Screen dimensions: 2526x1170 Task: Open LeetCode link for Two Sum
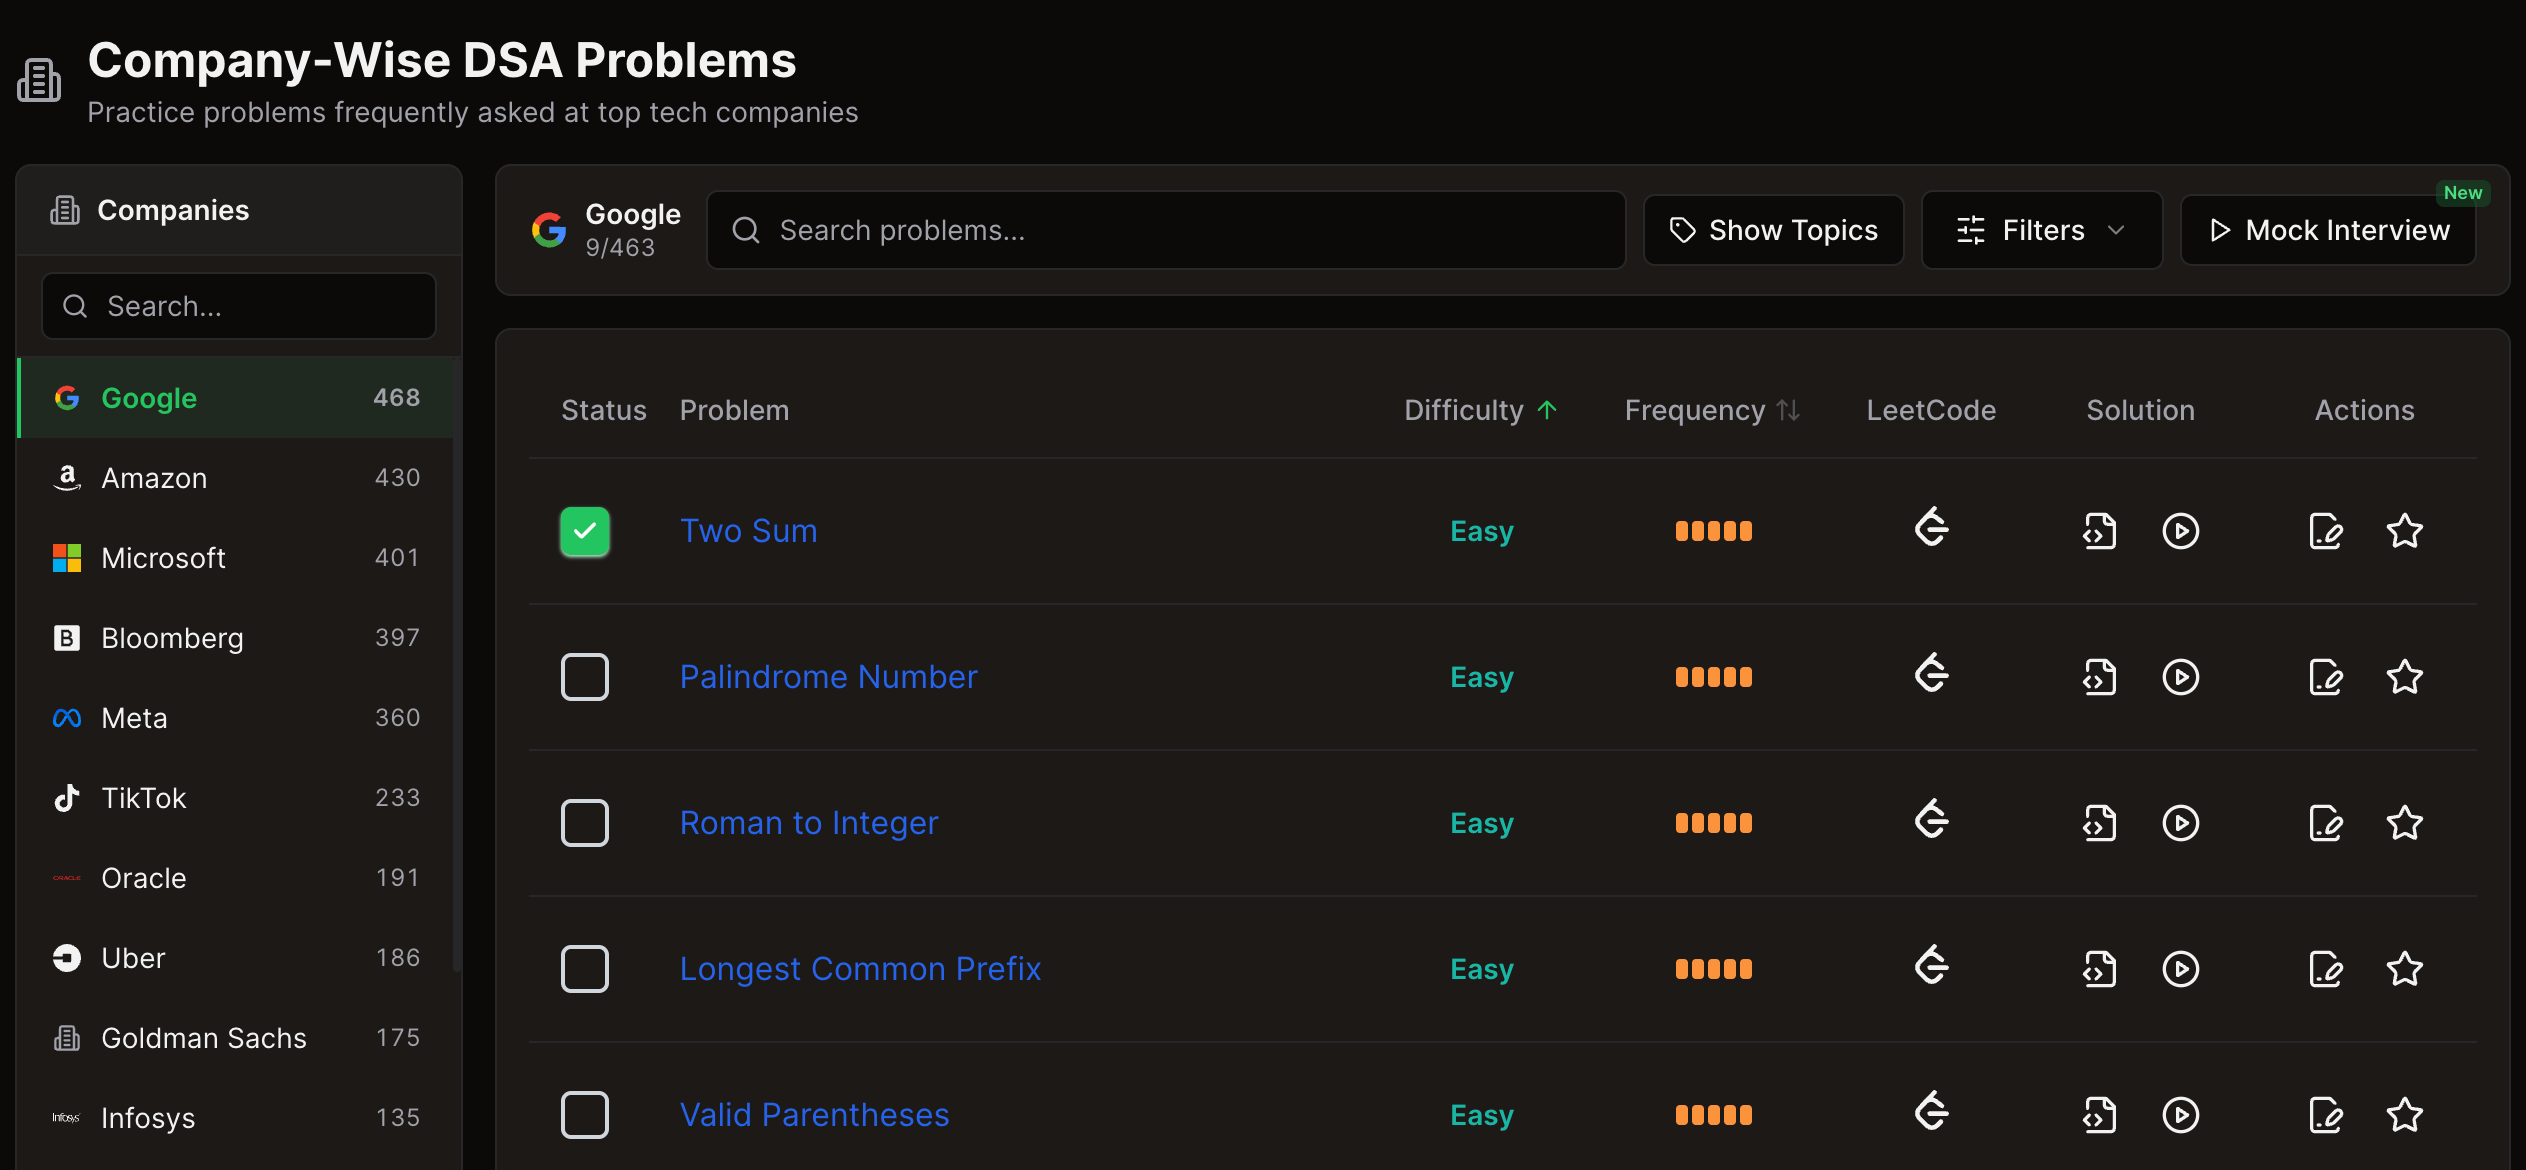point(1931,529)
